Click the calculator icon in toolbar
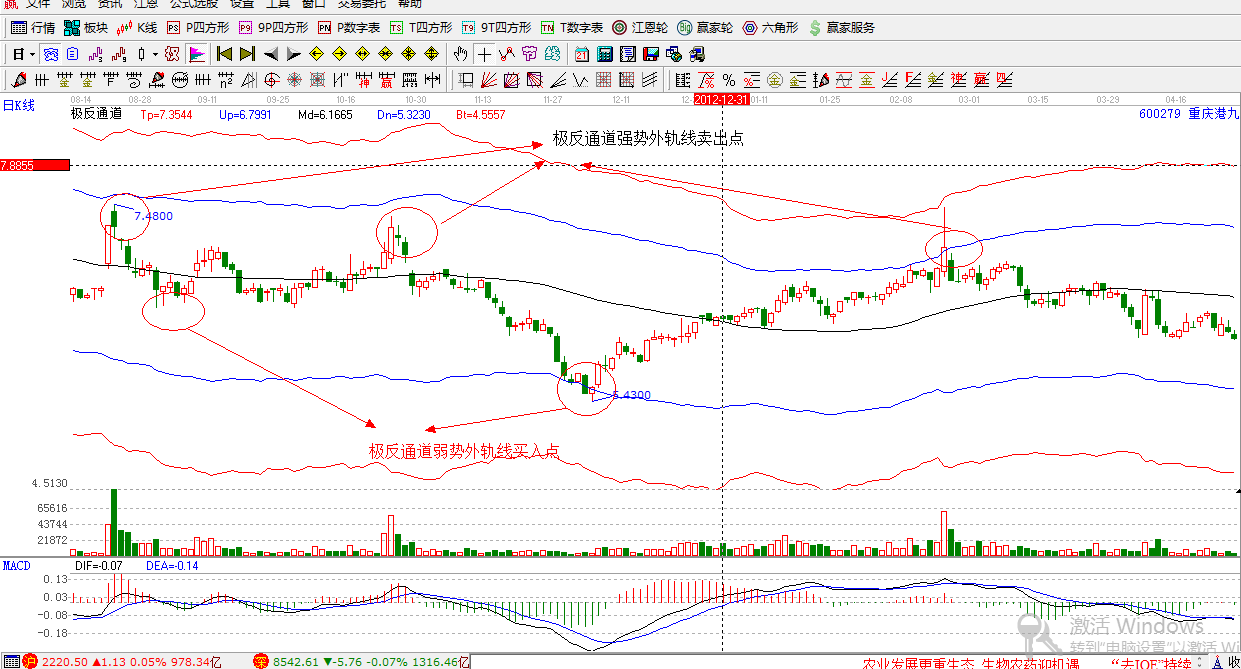Image resolution: width=1241 pixels, height=669 pixels. click(x=605, y=53)
